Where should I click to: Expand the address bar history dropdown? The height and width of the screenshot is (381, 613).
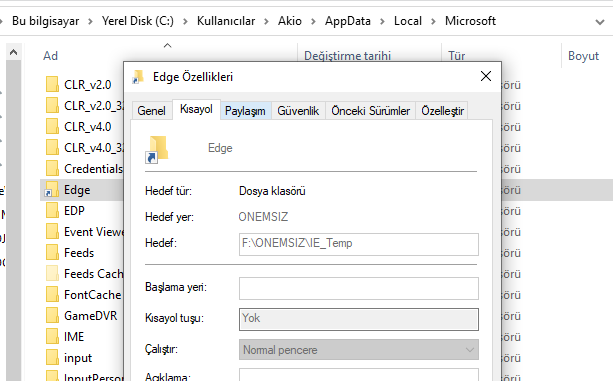[600, 22]
